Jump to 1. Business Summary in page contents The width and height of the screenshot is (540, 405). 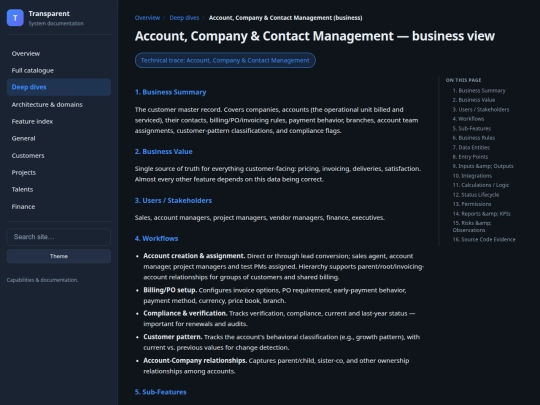tap(479, 91)
